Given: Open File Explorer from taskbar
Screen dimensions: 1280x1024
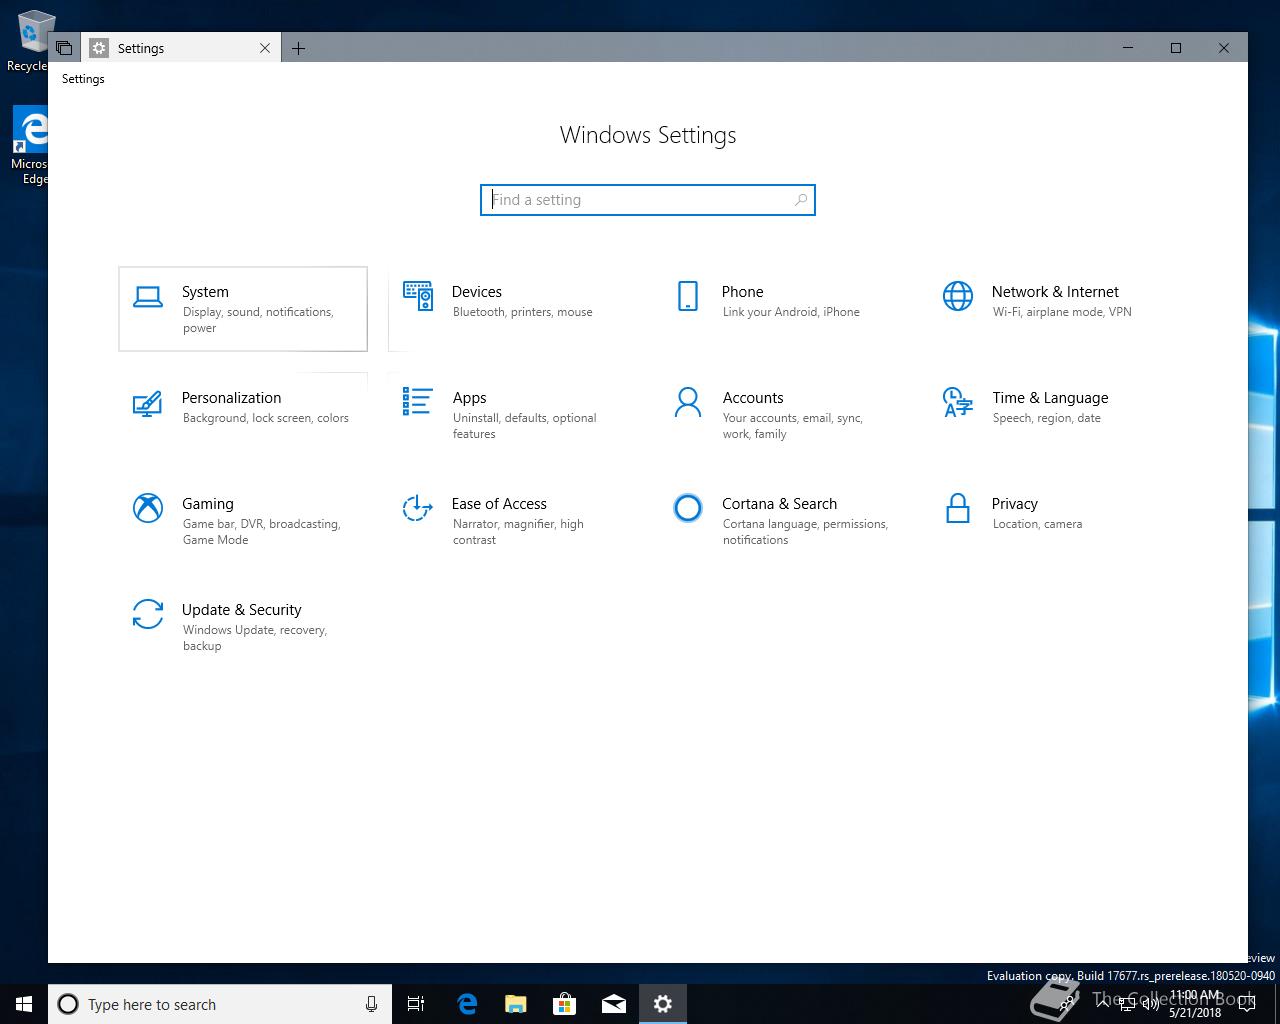Looking at the screenshot, I should pyautogui.click(x=515, y=1004).
